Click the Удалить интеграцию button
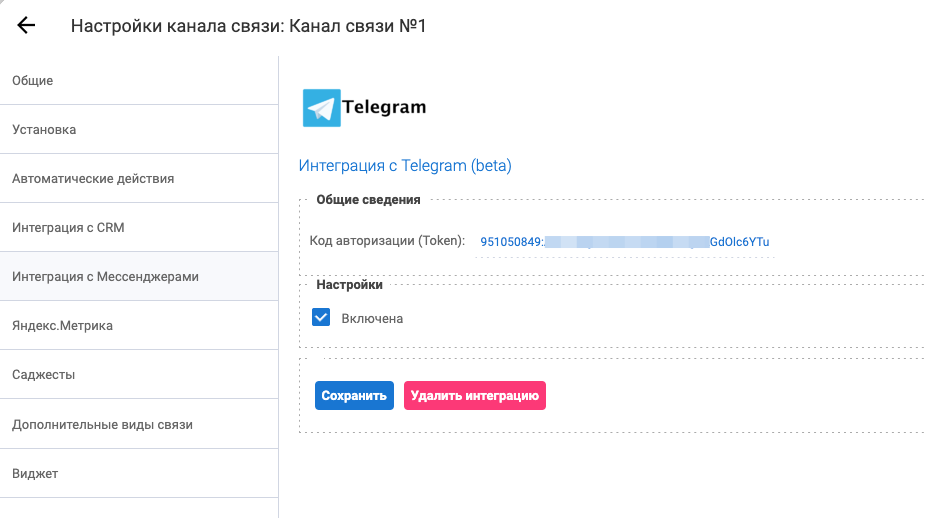The image size is (926, 518). (474, 396)
